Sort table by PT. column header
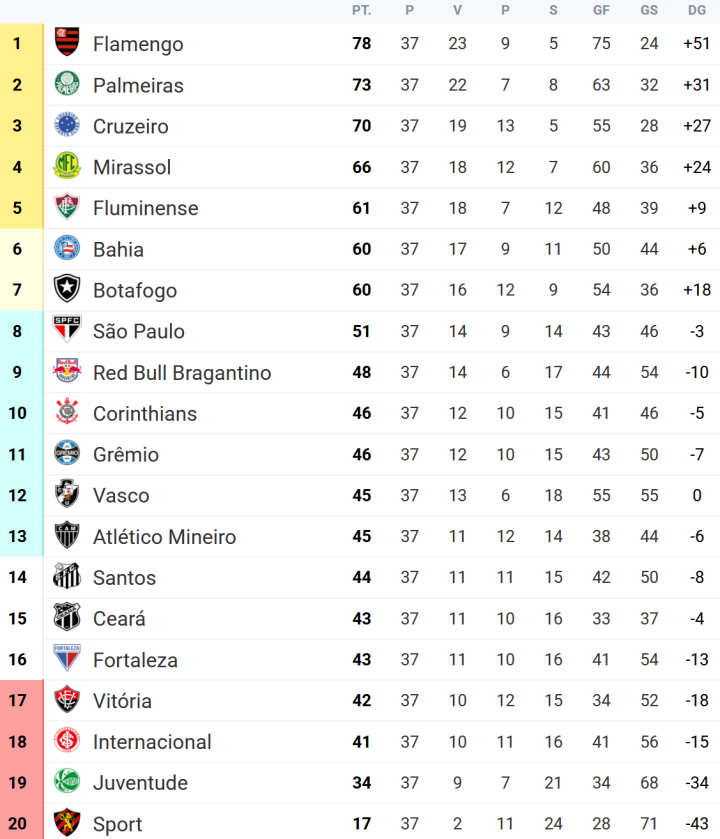 [361, 10]
